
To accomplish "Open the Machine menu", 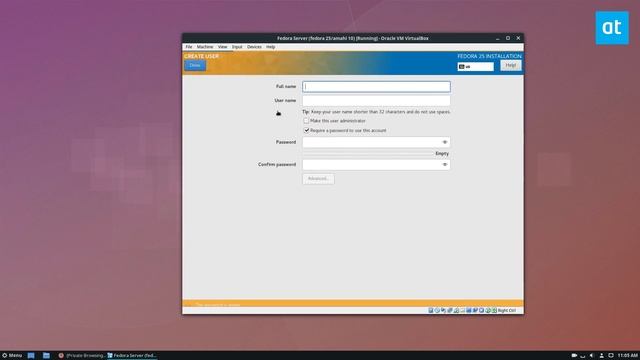I will [x=205, y=47].
